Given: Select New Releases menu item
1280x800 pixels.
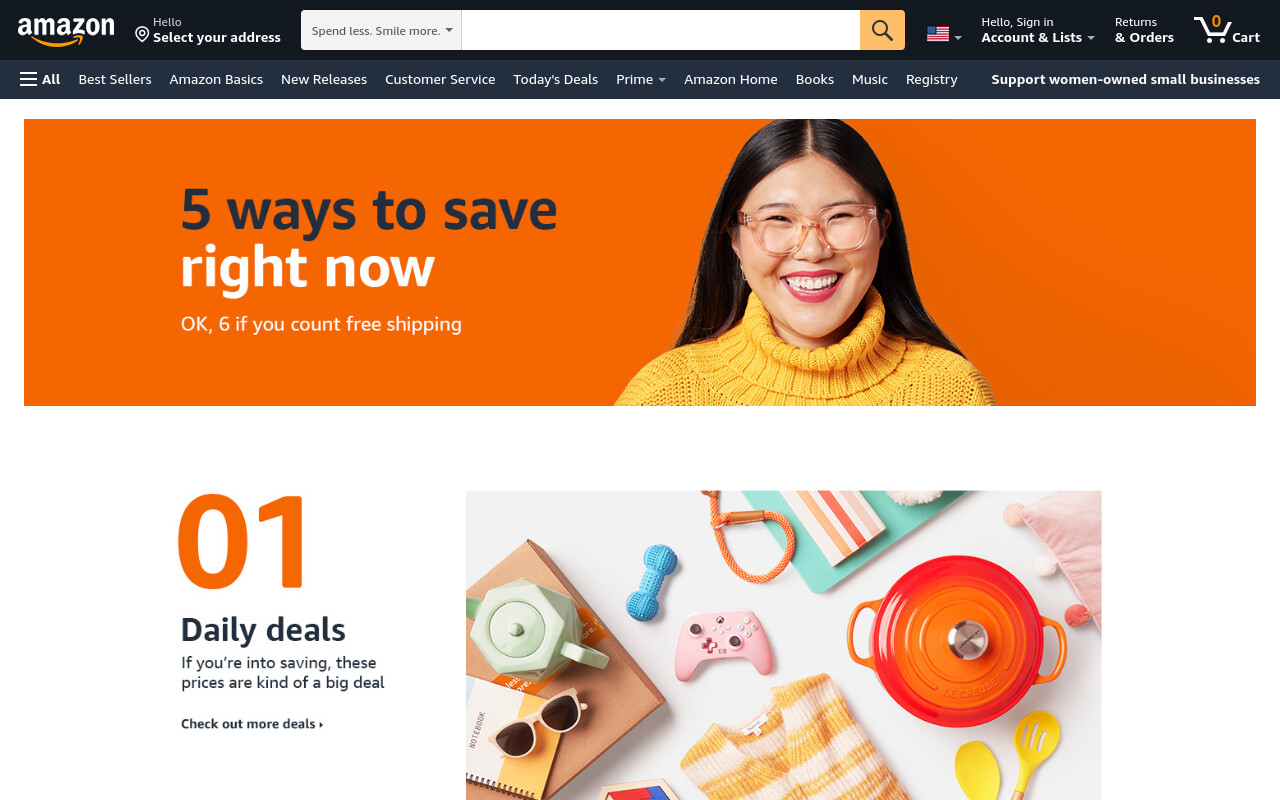Looking at the screenshot, I should (324, 79).
